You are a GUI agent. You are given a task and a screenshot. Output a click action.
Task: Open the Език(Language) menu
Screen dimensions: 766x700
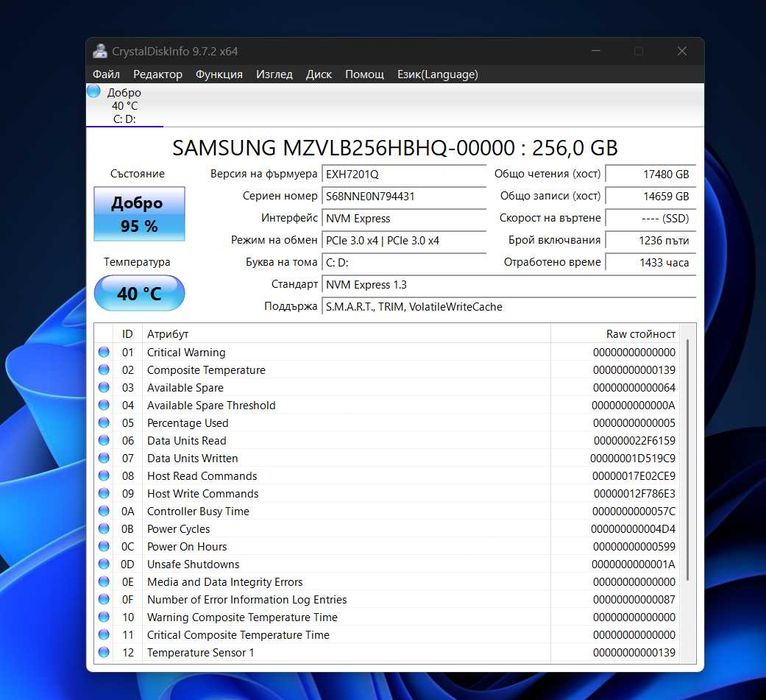tap(438, 74)
